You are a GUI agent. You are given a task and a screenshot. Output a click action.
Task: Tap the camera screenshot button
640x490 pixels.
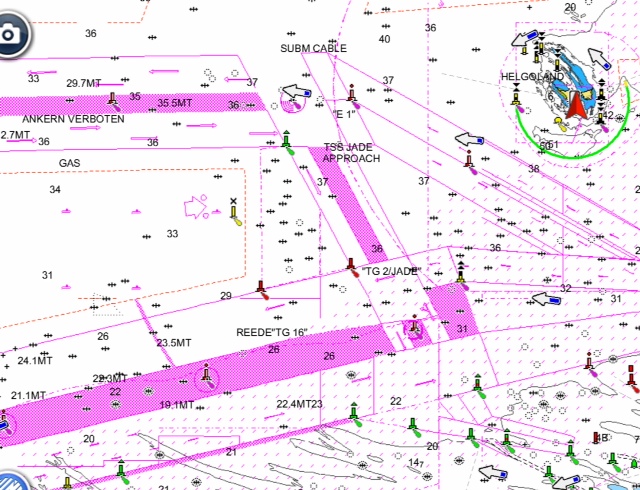pos(11,33)
